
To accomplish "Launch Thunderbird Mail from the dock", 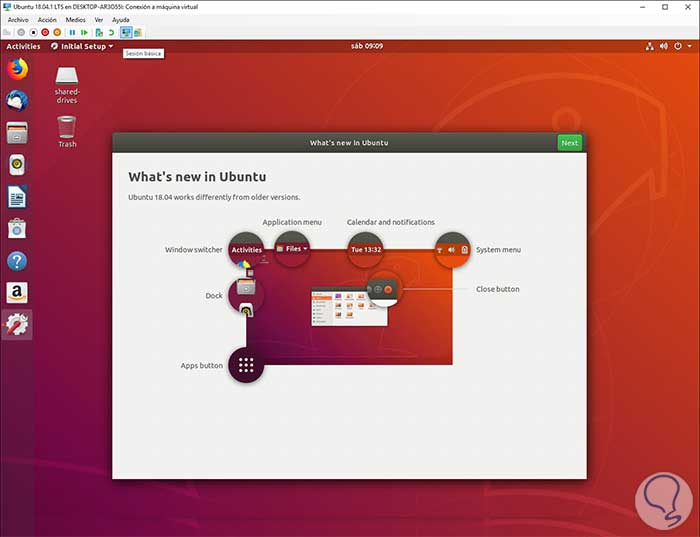I will (17, 101).
